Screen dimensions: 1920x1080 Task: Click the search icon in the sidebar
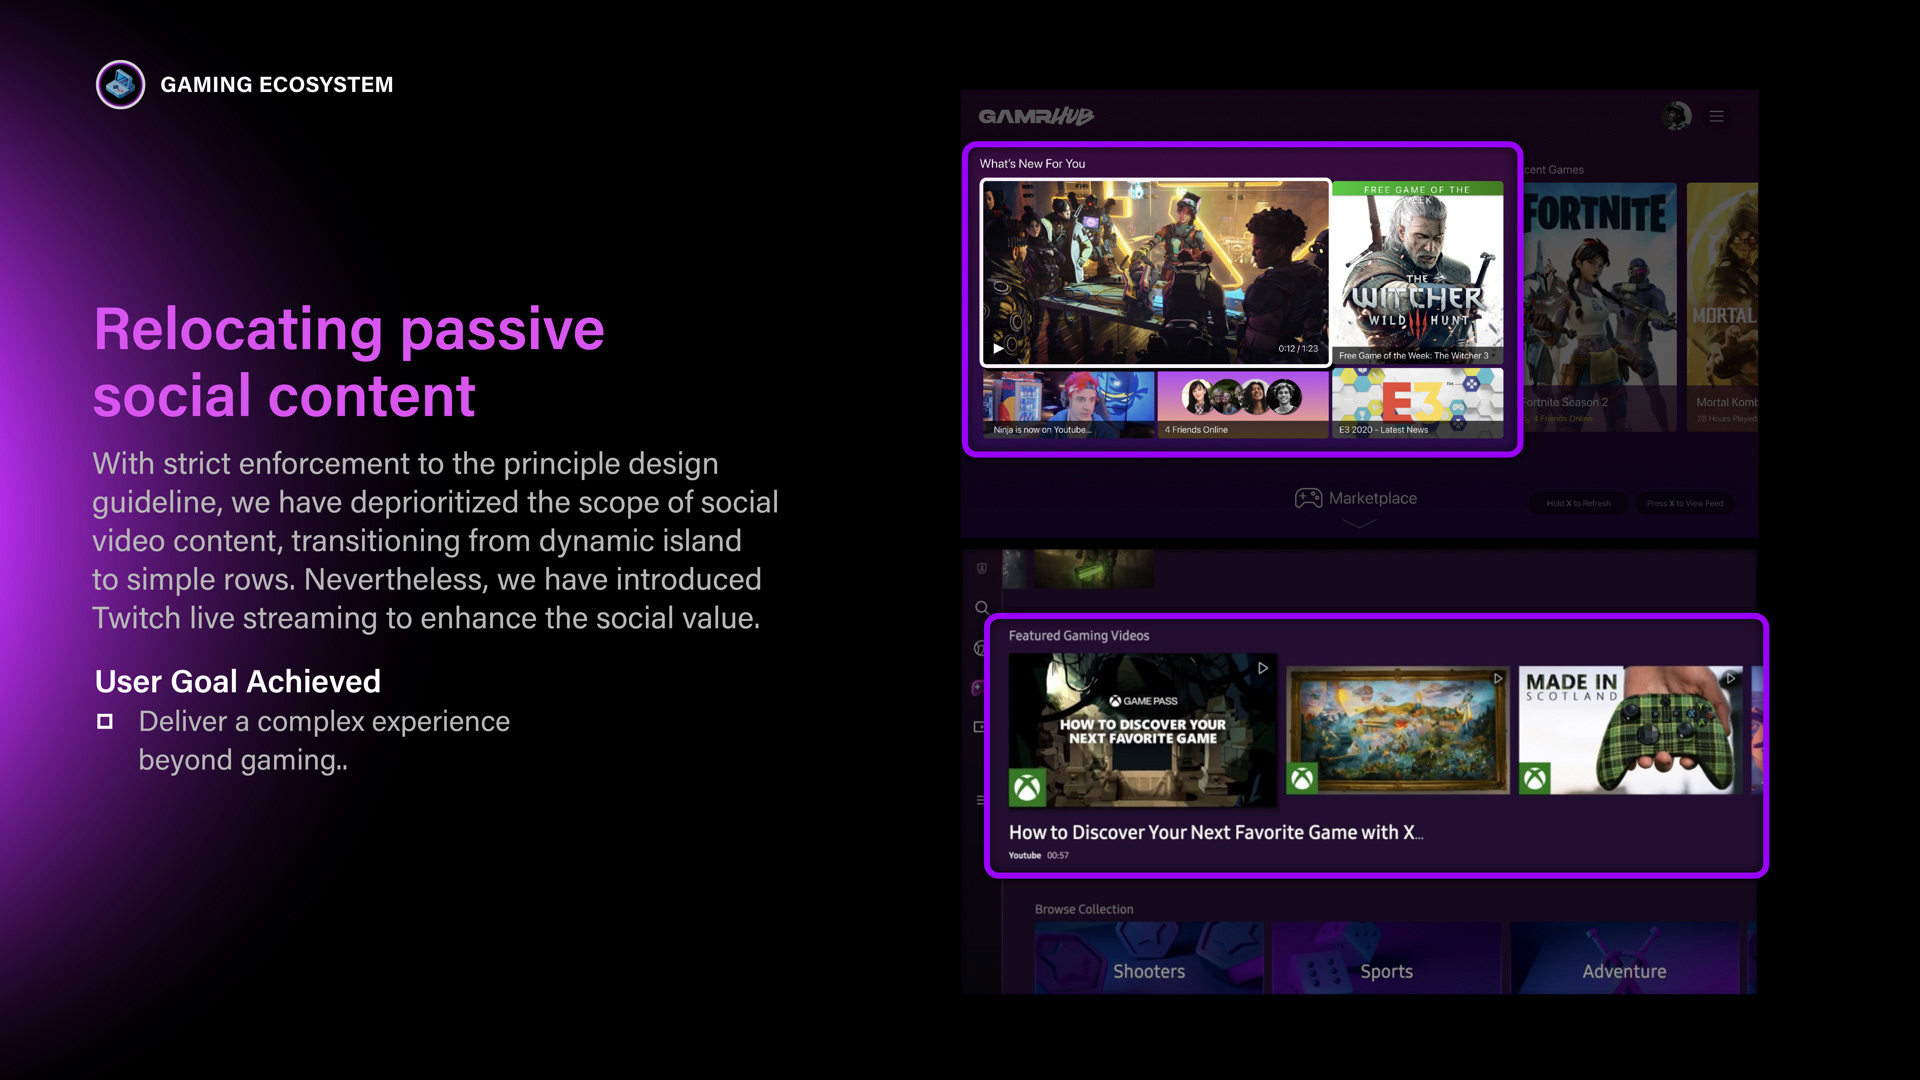pos(982,607)
